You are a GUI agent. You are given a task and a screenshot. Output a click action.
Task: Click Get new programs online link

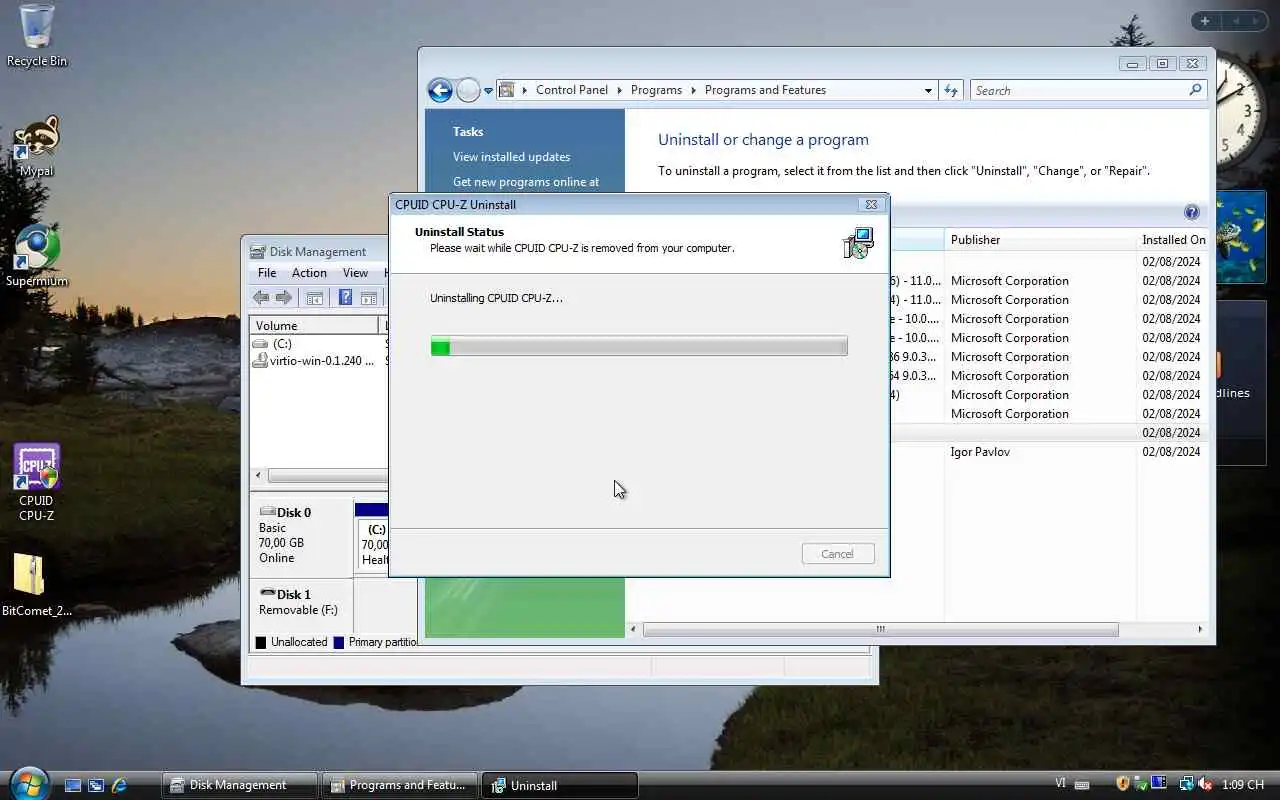pos(526,182)
